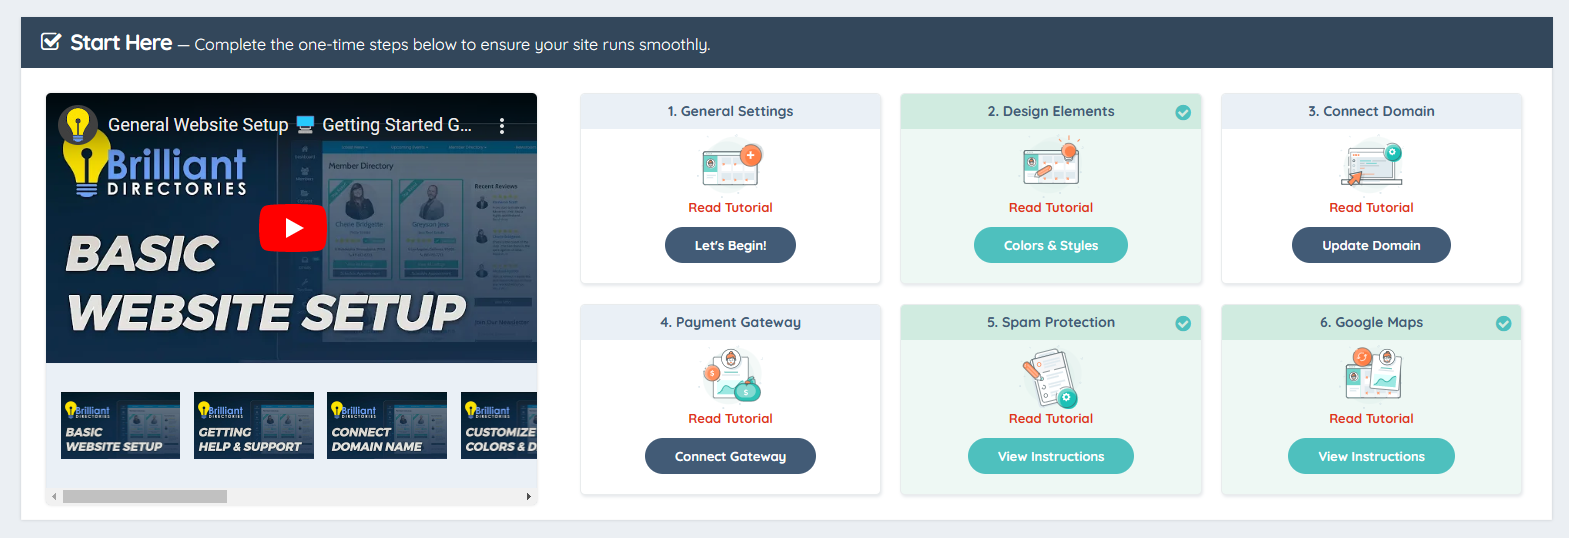Click the Google Maps illustration icon
The width and height of the screenshot is (1569, 538).
tap(1371, 374)
